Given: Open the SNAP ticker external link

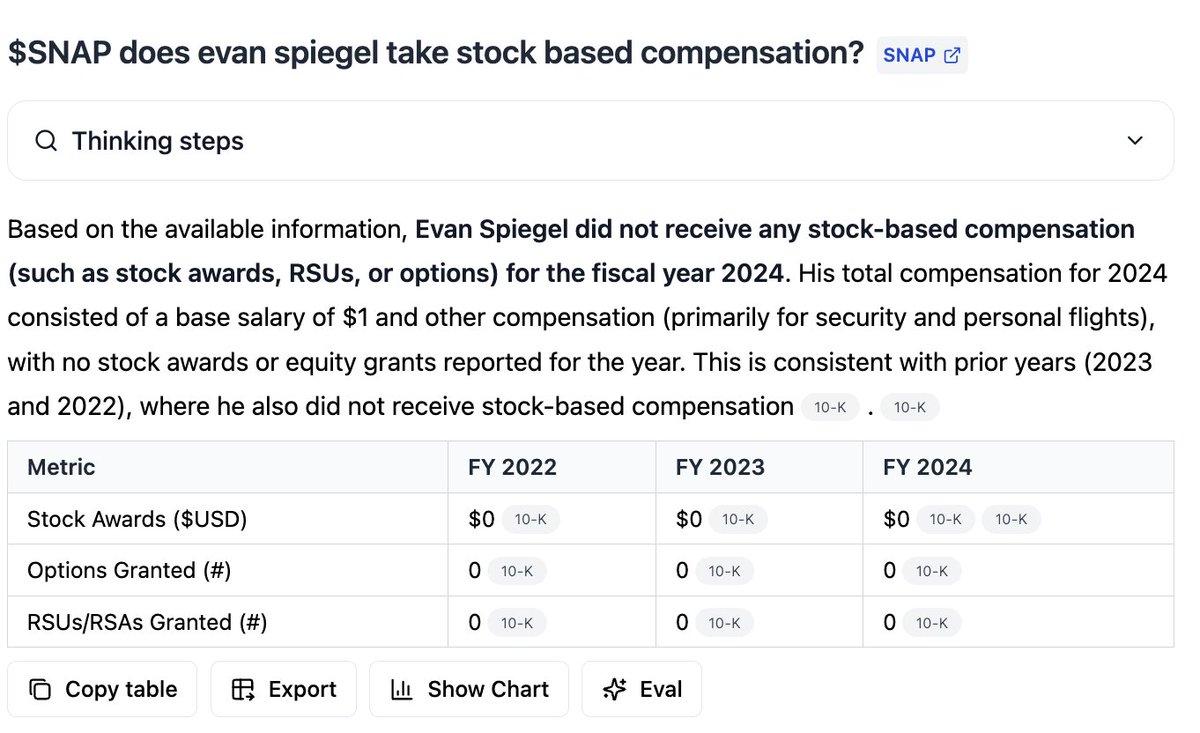Looking at the screenshot, I should click(x=922, y=55).
